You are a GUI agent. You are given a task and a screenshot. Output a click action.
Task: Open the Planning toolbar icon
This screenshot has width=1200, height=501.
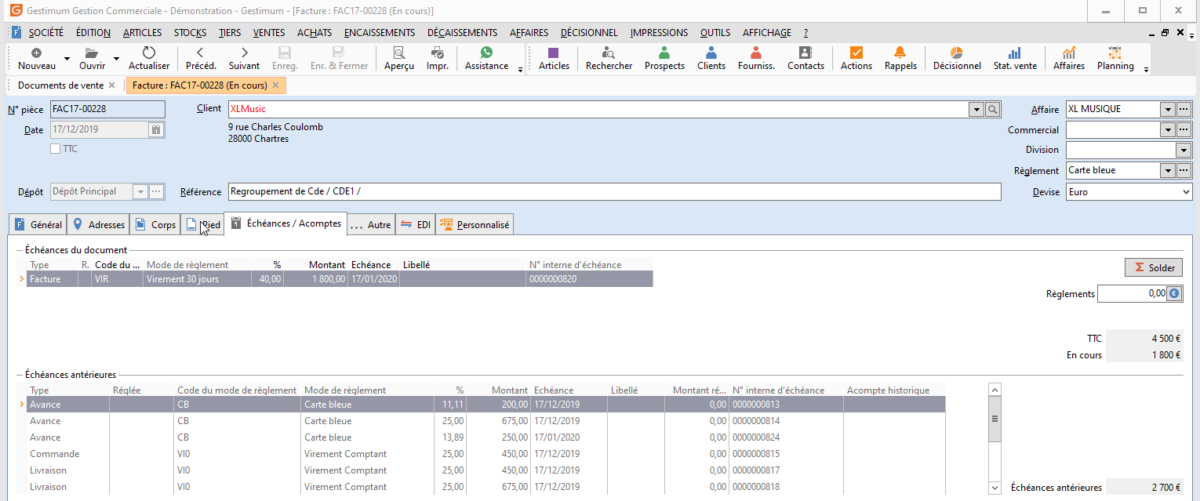click(x=1115, y=52)
